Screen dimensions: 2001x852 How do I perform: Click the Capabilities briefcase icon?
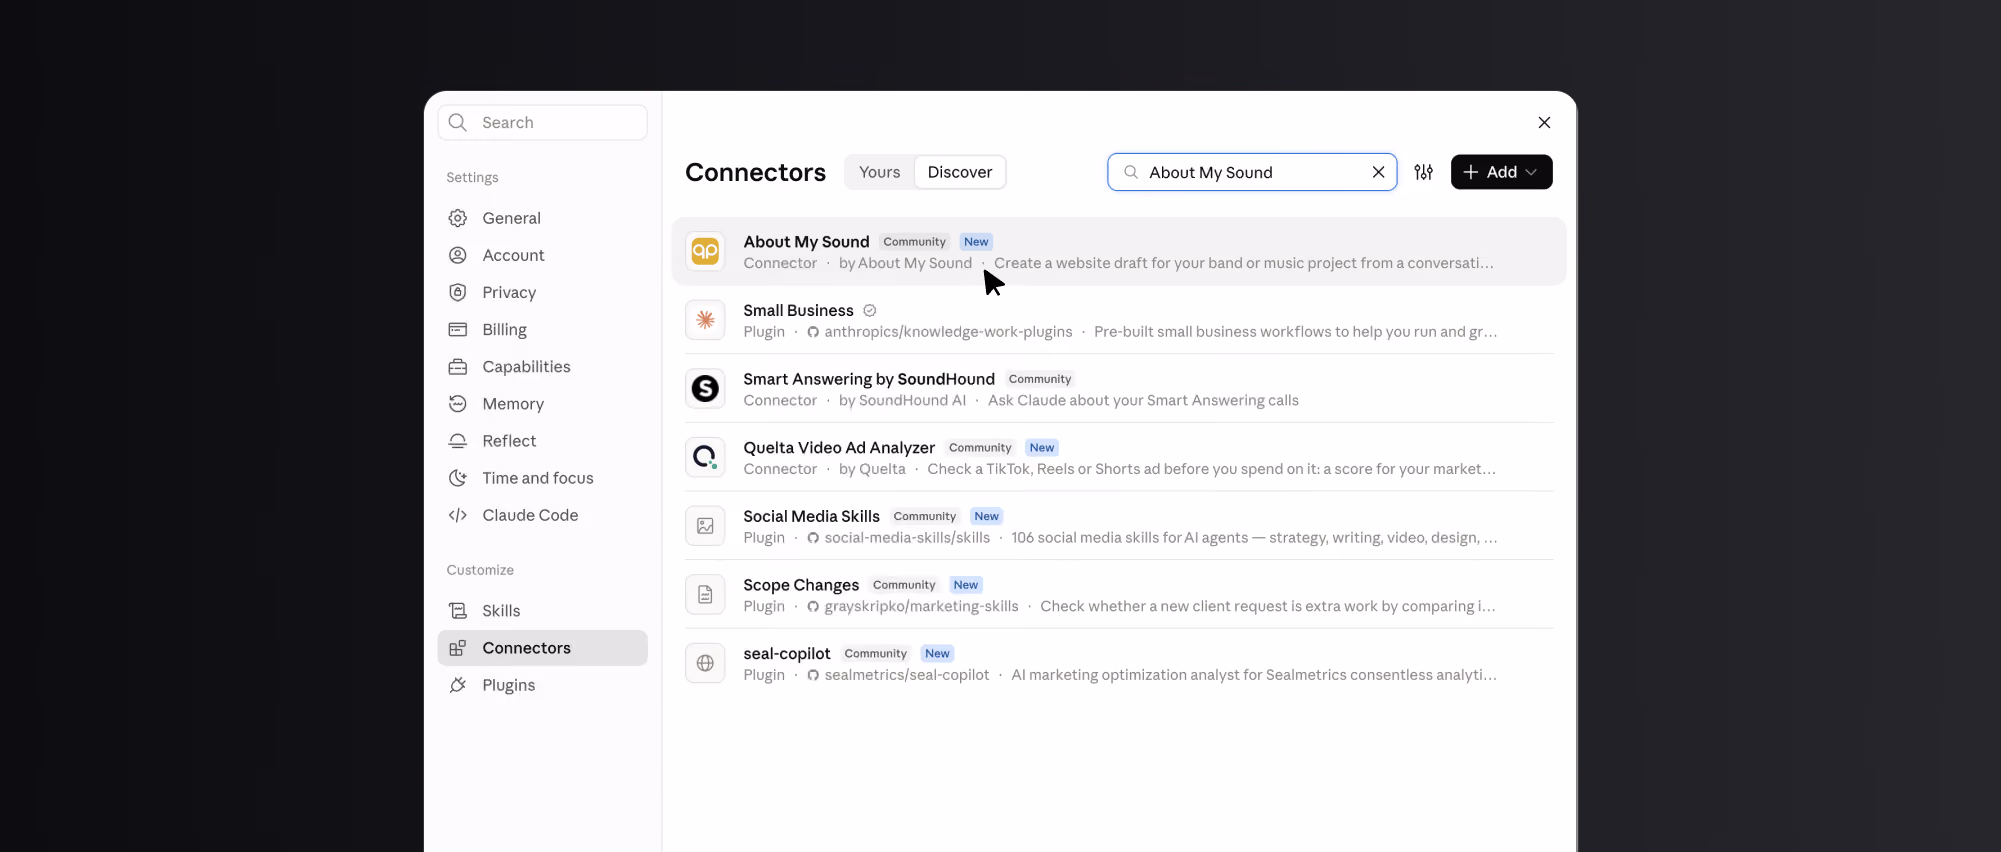(458, 366)
